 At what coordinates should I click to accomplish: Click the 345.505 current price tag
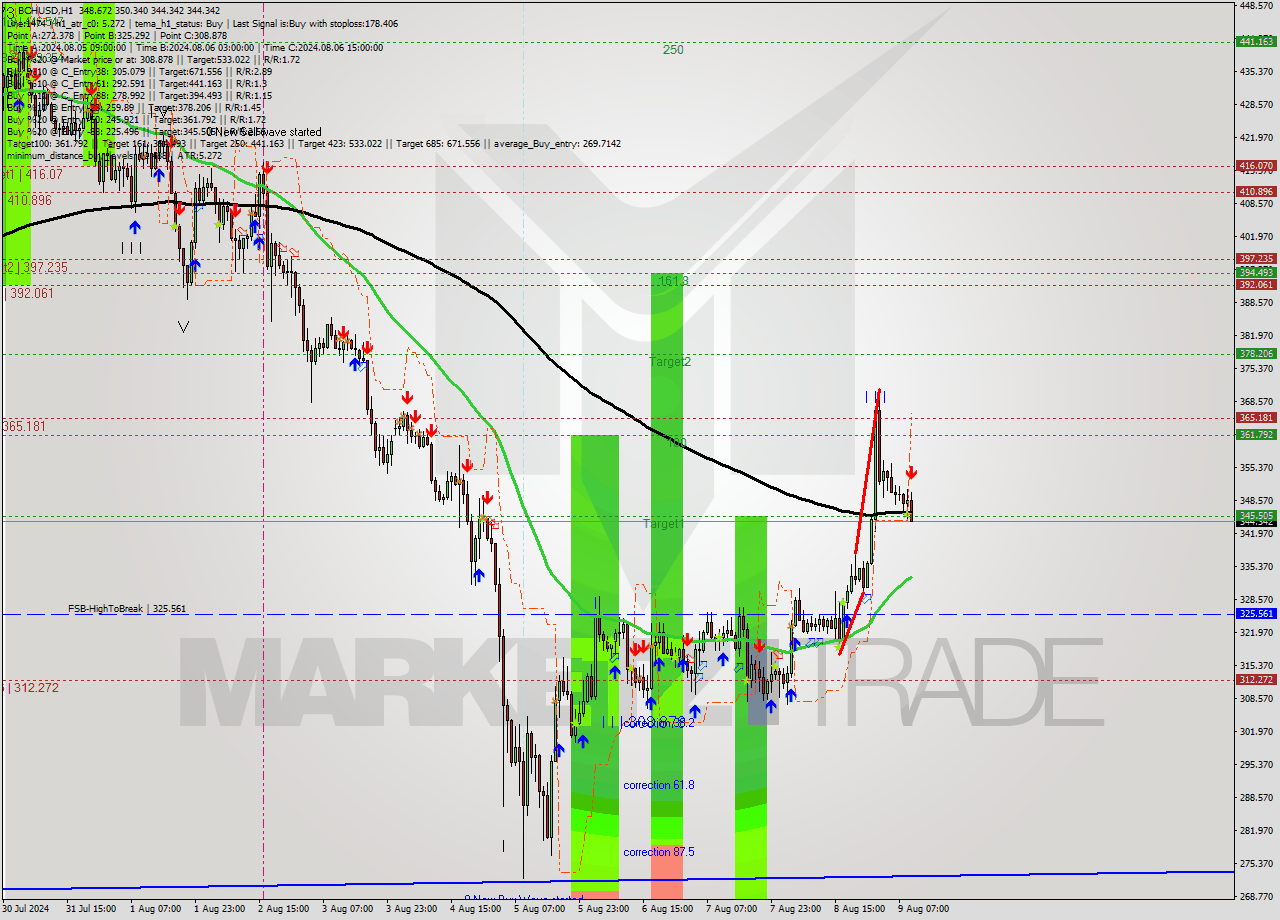click(1256, 515)
